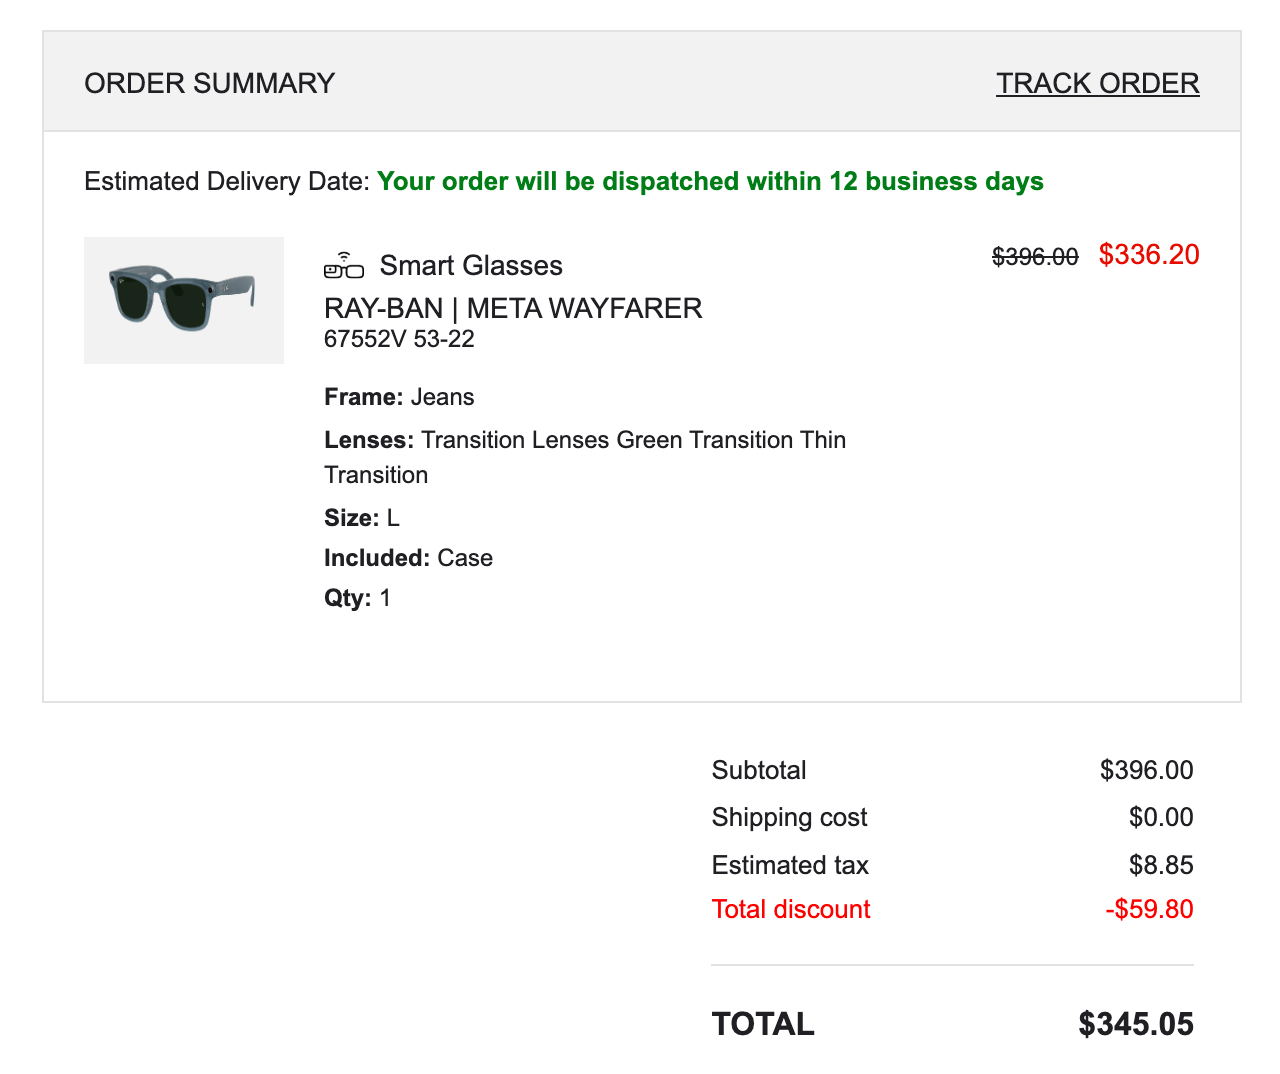The width and height of the screenshot is (1280, 1074).
Task: Click the Smart Glasses category label
Action: click(x=471, y=266)
